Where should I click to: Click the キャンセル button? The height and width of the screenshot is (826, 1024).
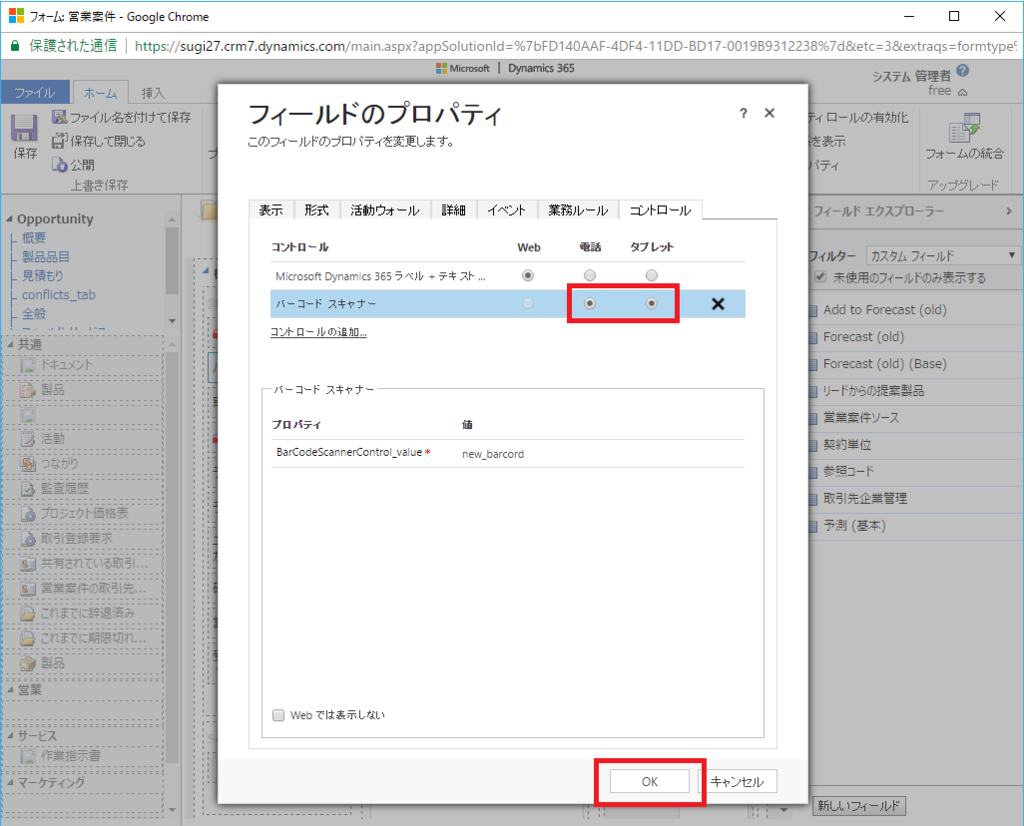click(737, 782)
